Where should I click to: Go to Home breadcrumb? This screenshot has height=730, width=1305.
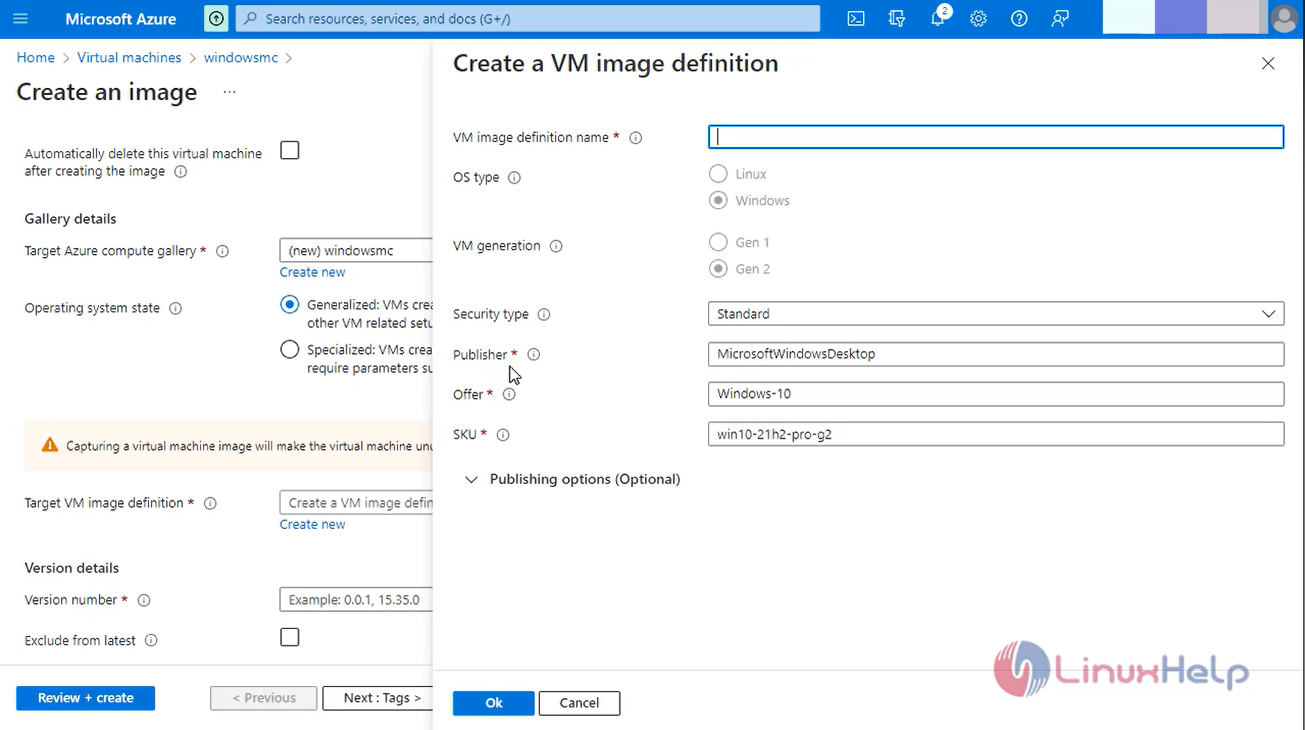click(35, 58)
